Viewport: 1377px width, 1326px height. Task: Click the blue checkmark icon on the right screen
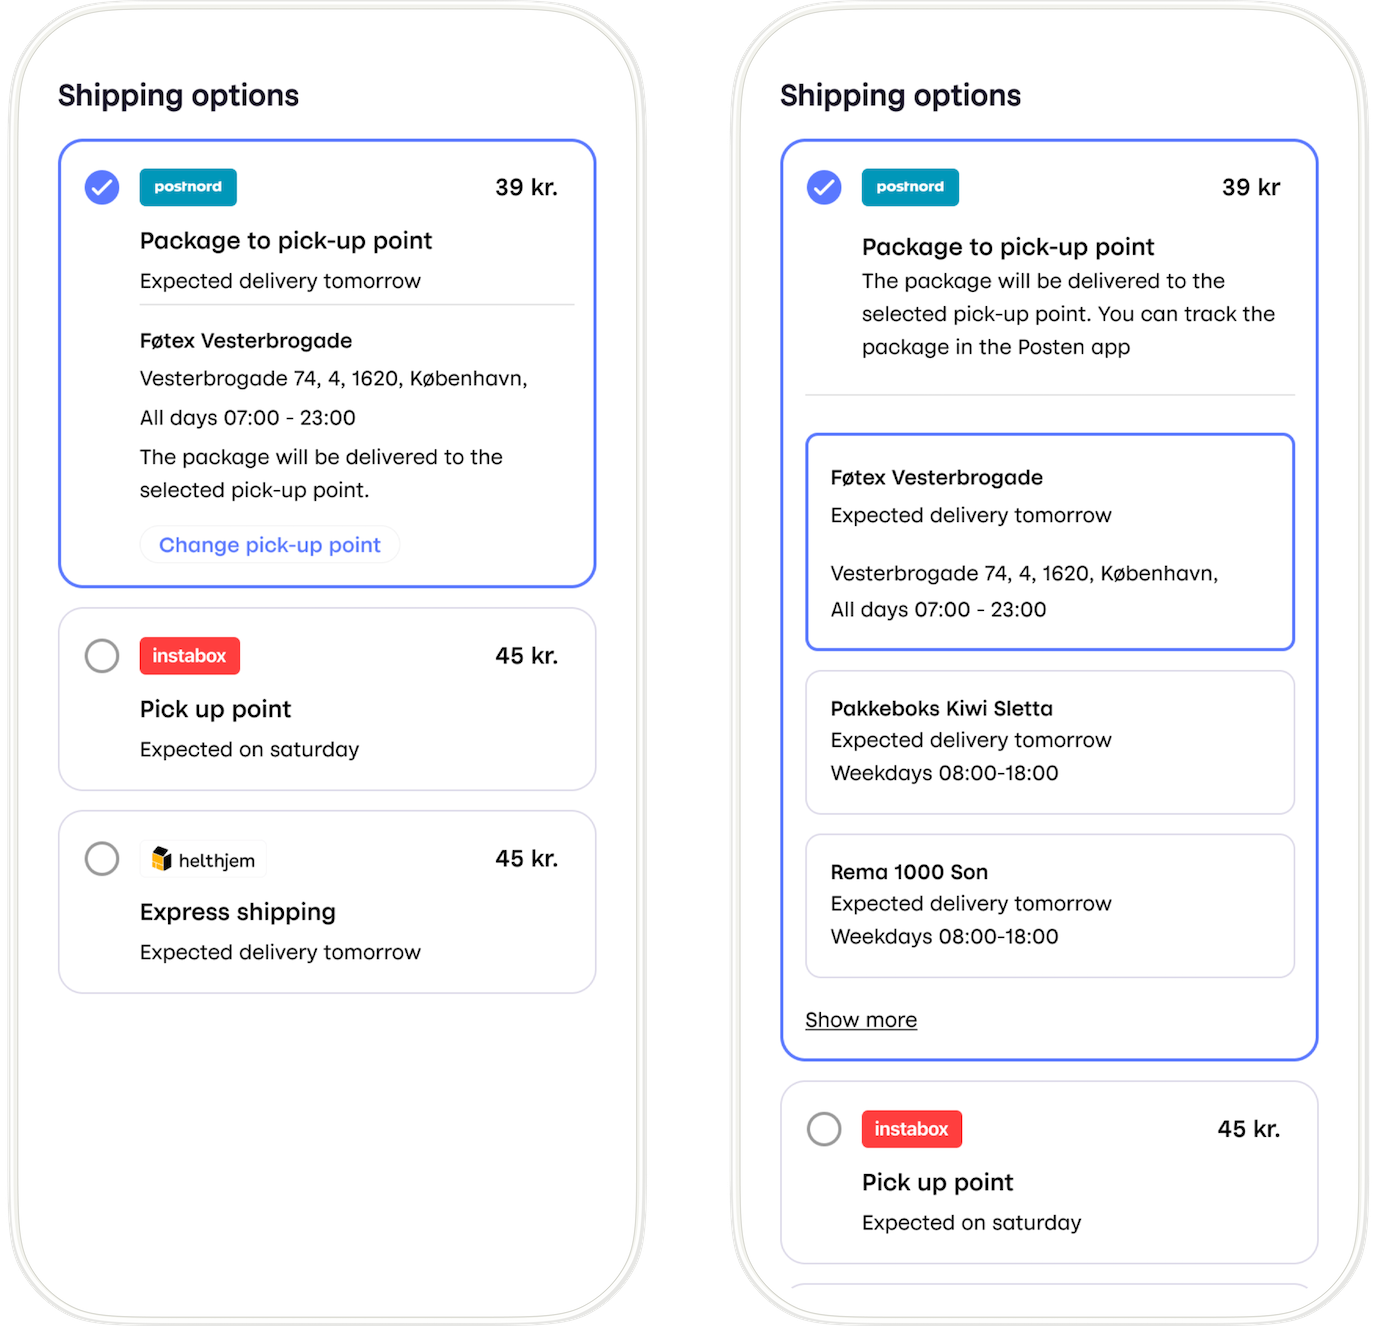coord(822,187)
